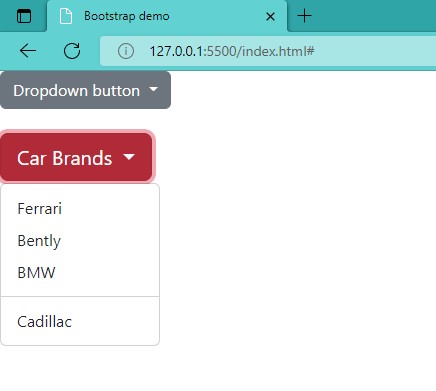Click the browser back arrow
This screenshot has width=436, height=391.
(x=28, y=51)
